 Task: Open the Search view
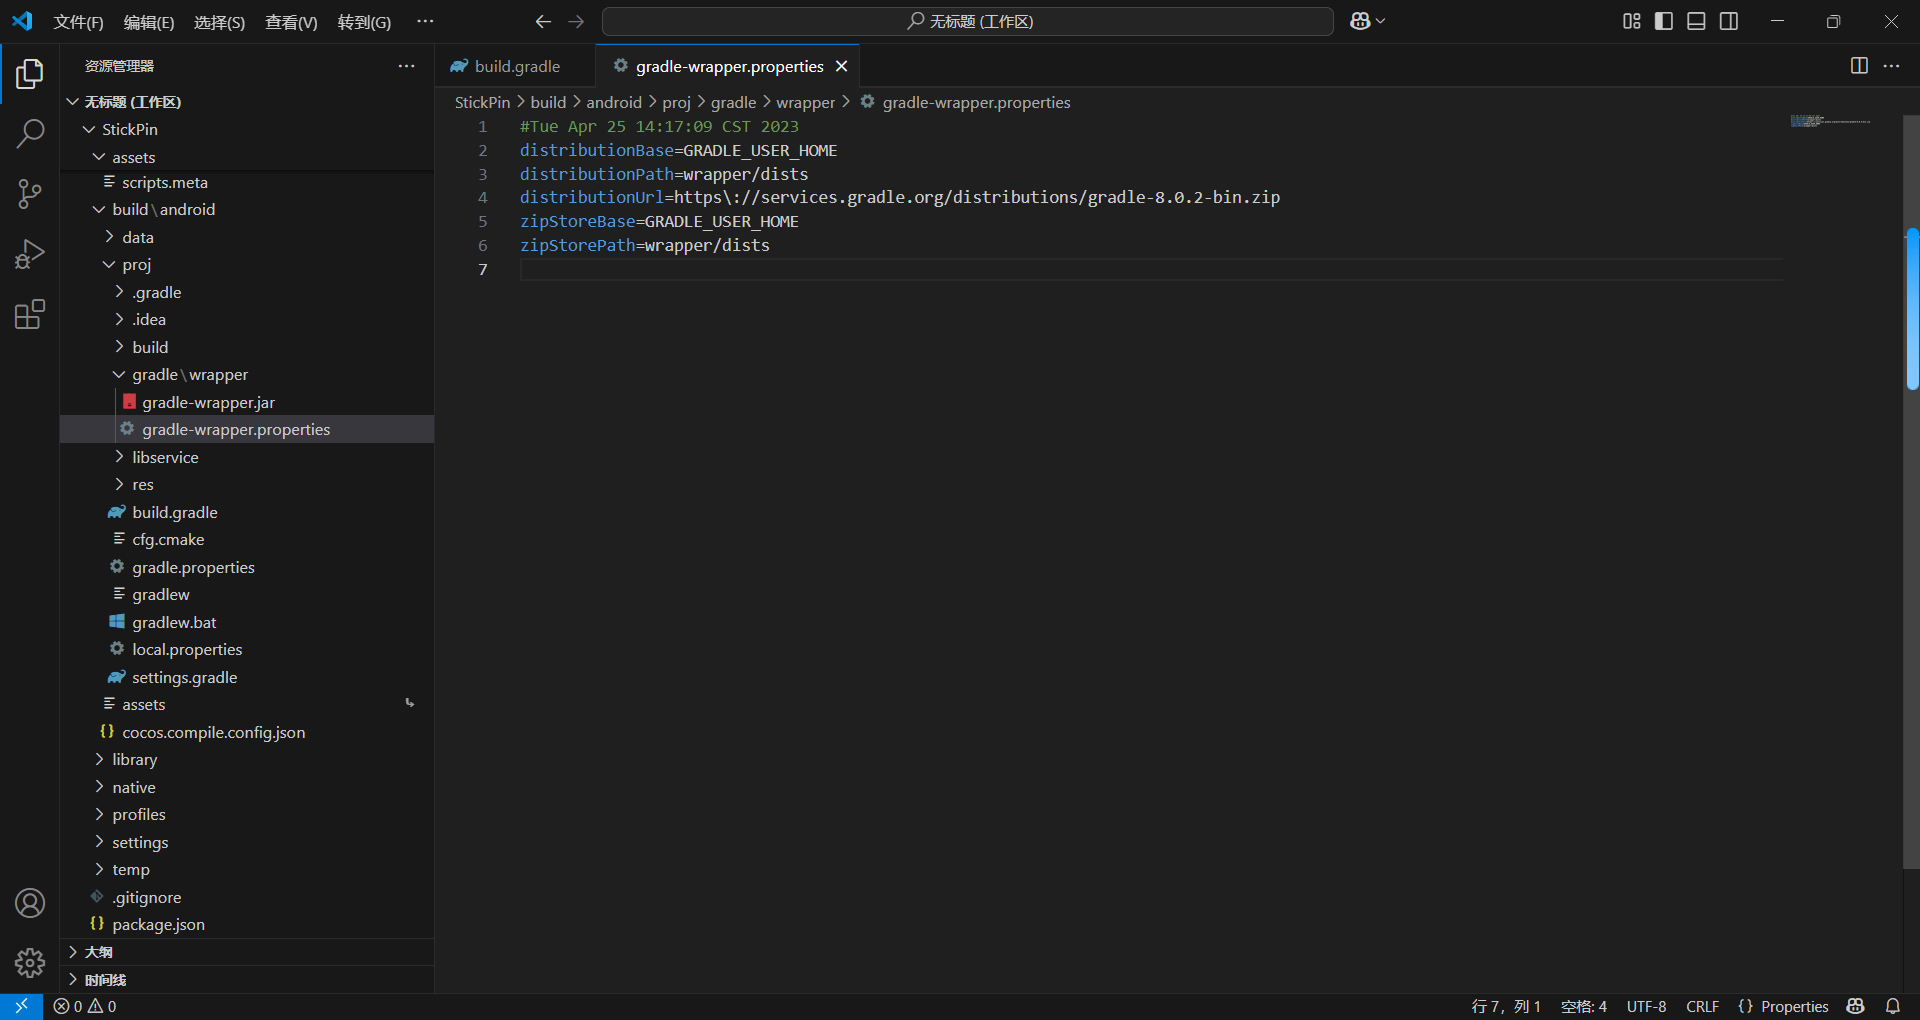coord(30,133)
